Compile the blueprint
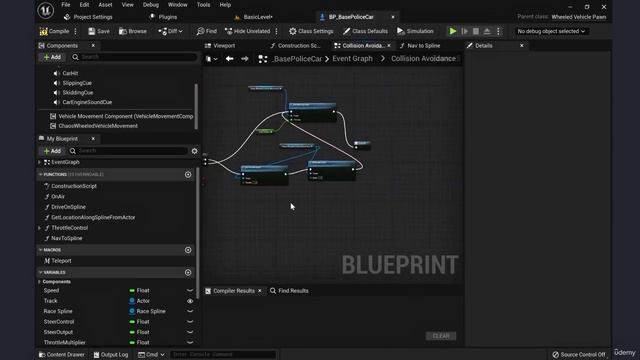640x360 pixels. click(x=54, y=31)
